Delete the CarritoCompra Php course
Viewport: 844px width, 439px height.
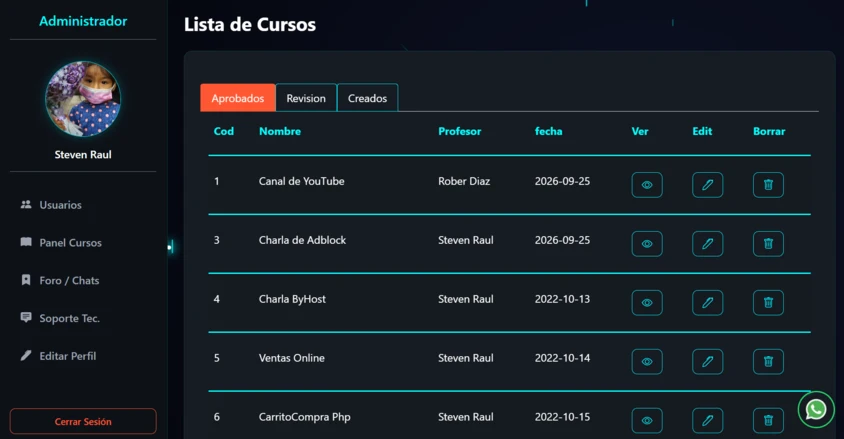(768, 421)
